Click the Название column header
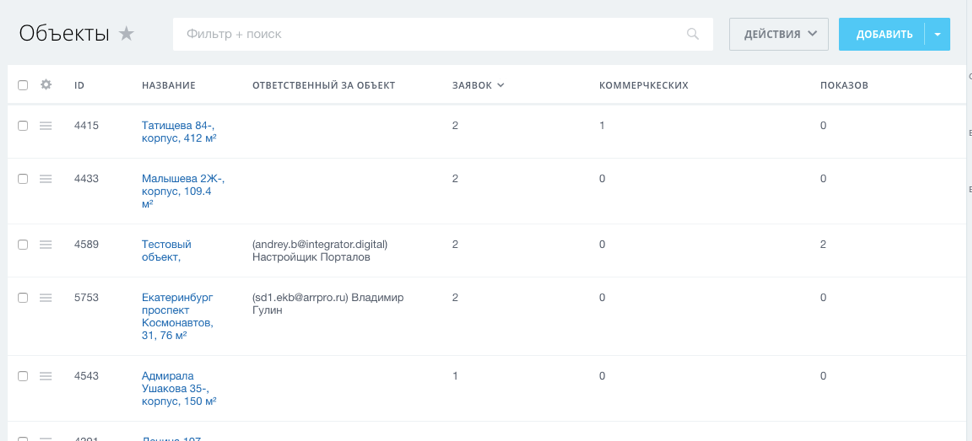The width and height of the screenshot is (972, 441). click(168, 85)
